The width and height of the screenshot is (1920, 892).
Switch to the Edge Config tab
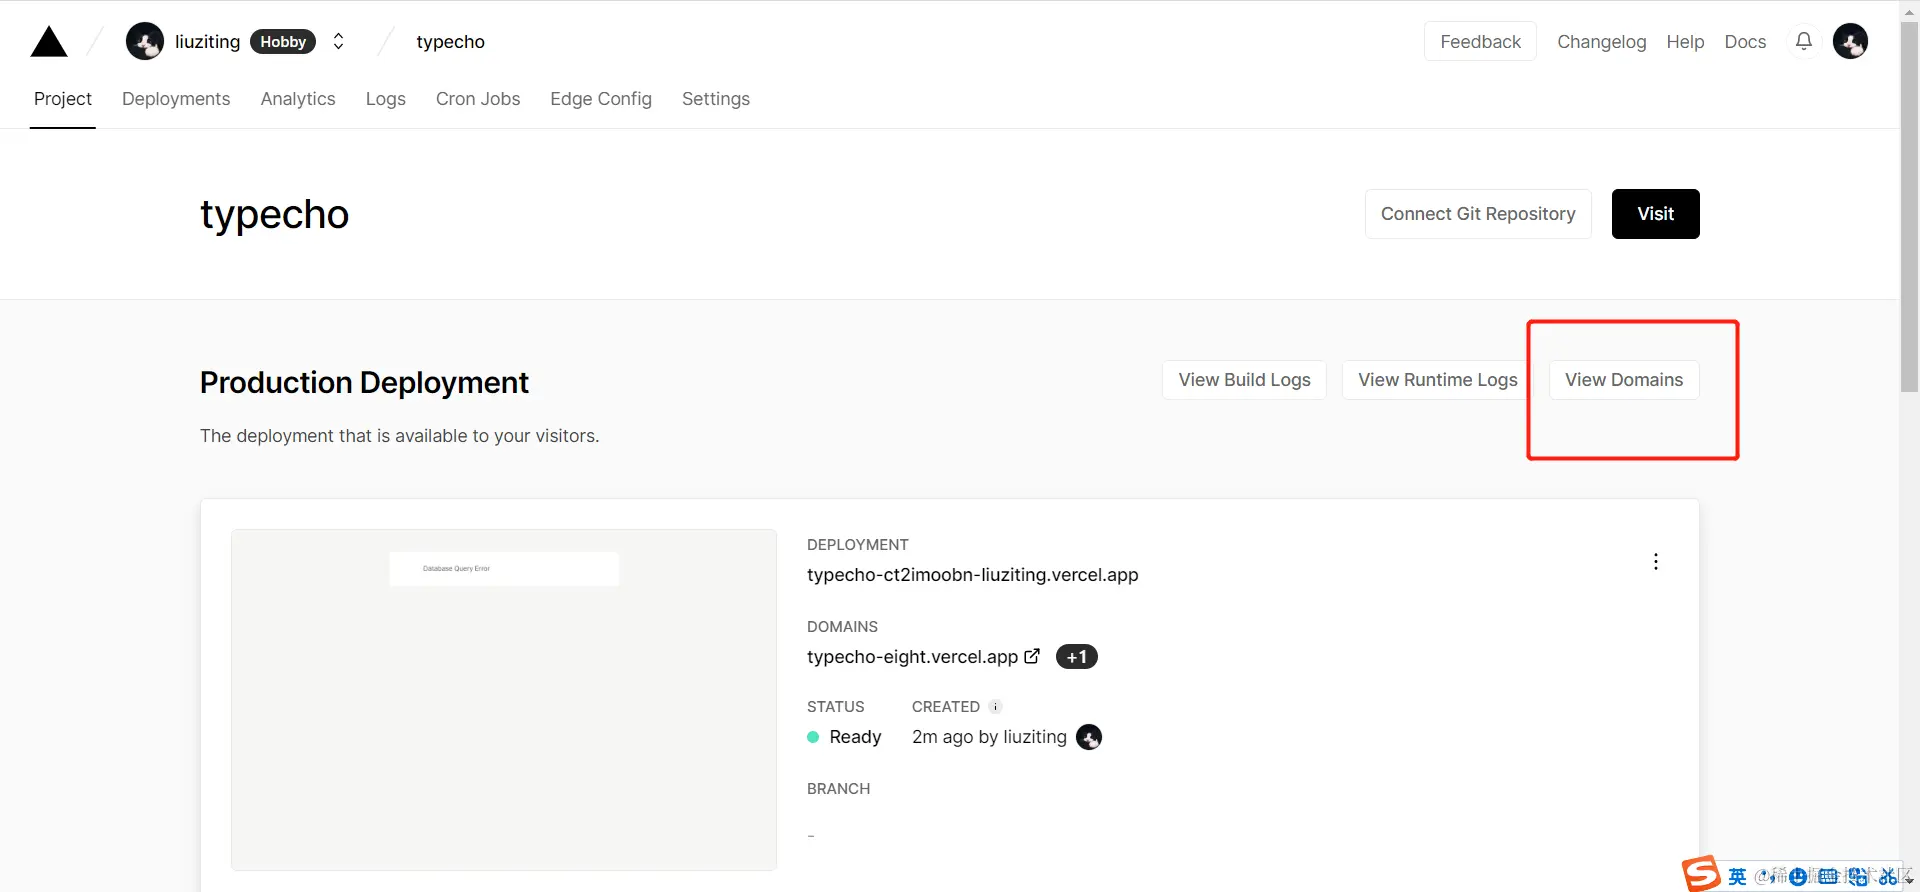point(601,99)
